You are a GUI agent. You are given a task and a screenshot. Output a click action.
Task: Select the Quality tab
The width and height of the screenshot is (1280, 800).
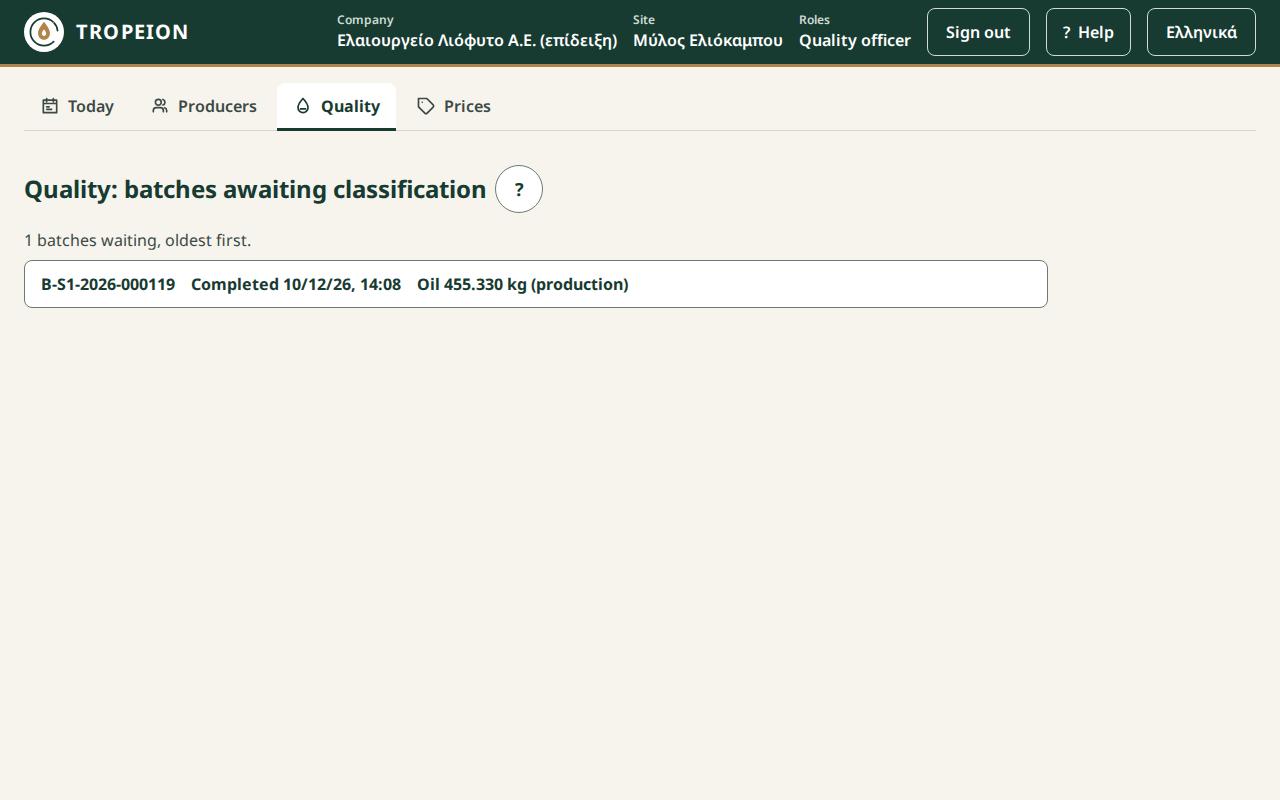(336, 106)
